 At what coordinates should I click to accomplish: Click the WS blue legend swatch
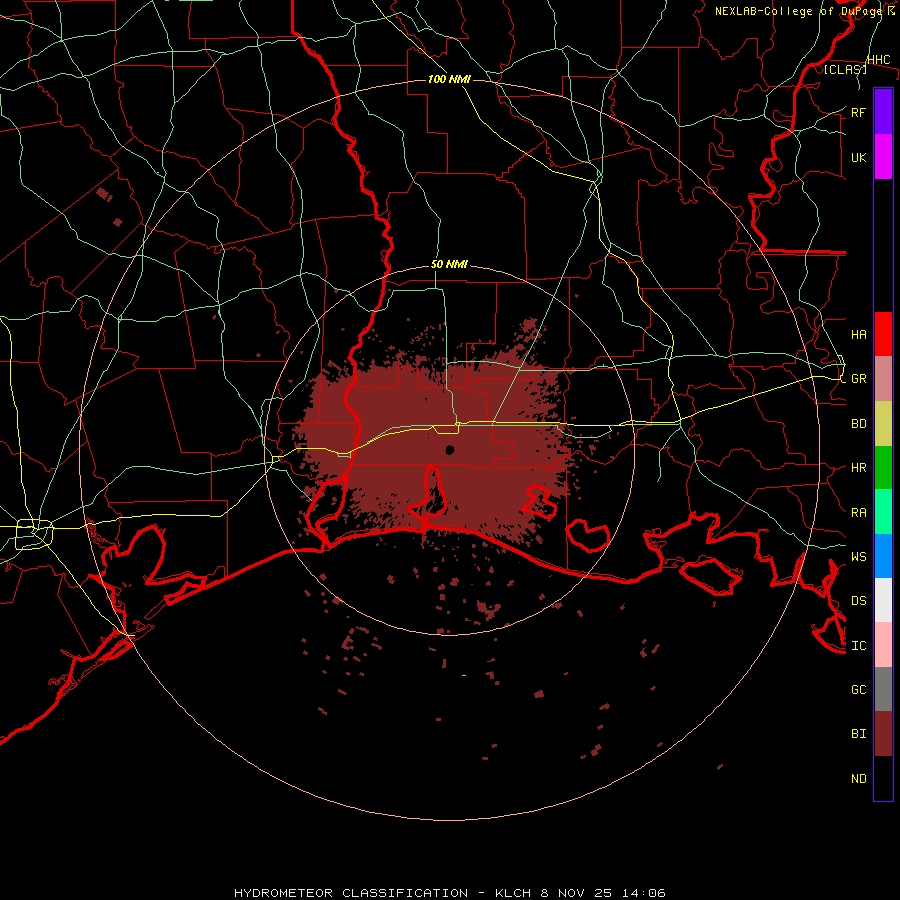pyautogui.click(x=883, y=556)
